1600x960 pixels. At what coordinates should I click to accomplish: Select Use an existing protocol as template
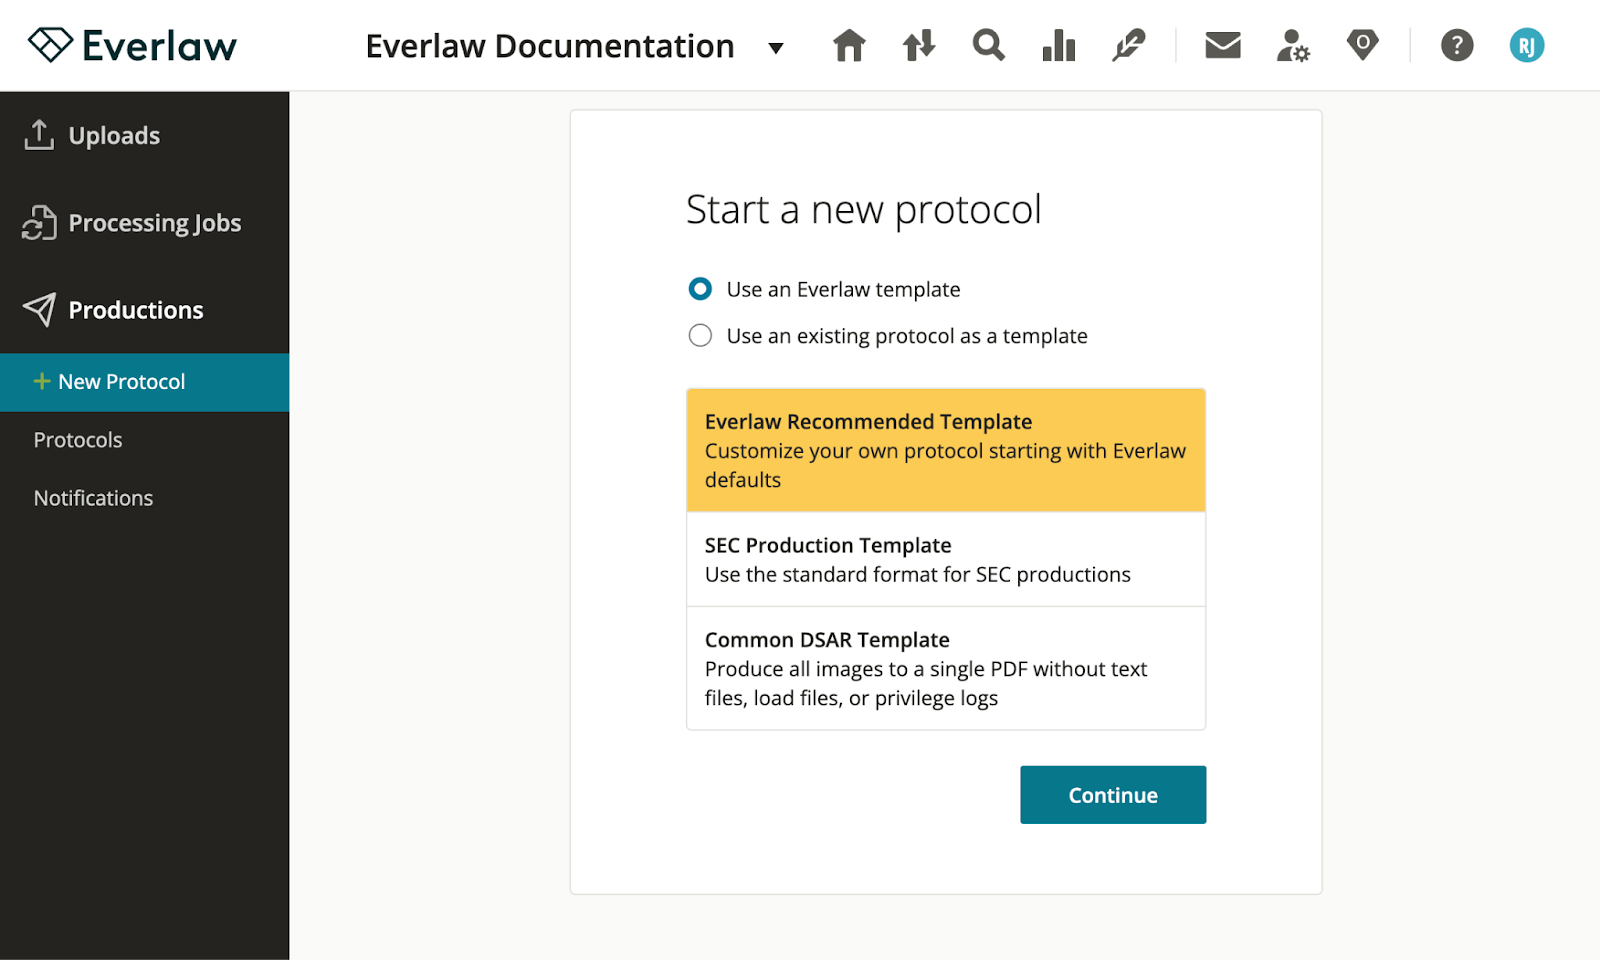(x=700, y=335)
